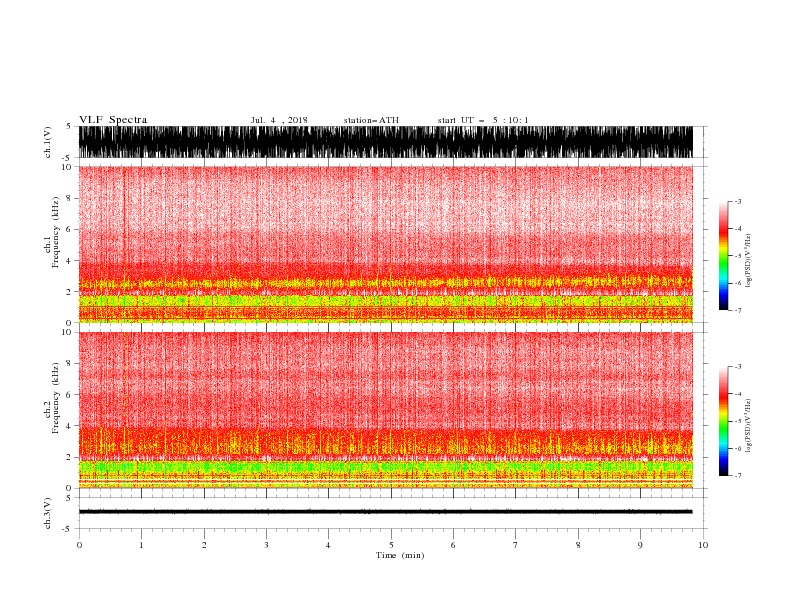Click the ch.2 color bar "log(PSD)(V²/Hz)" label

pos(748,426)
